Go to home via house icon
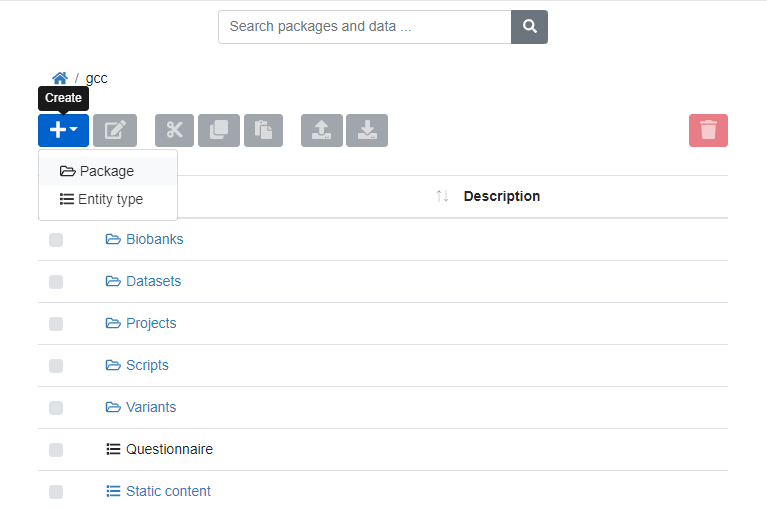Screen dimensions: 767x509 (x=60, y=78)
